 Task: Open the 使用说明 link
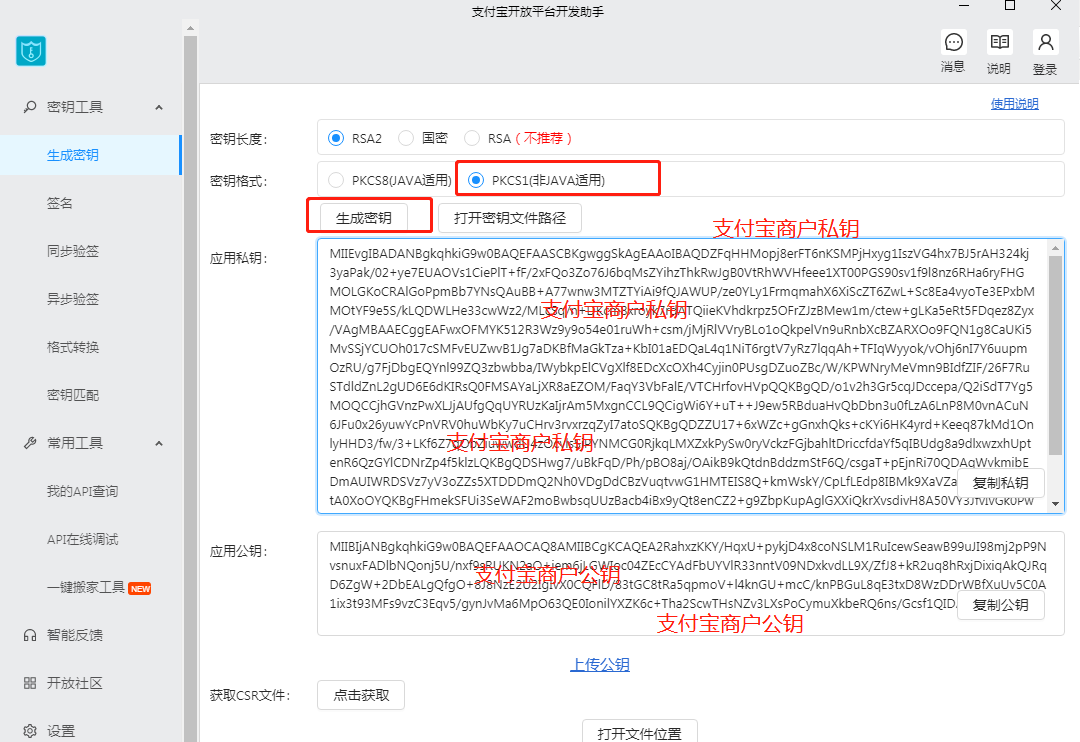[1014, 103]
